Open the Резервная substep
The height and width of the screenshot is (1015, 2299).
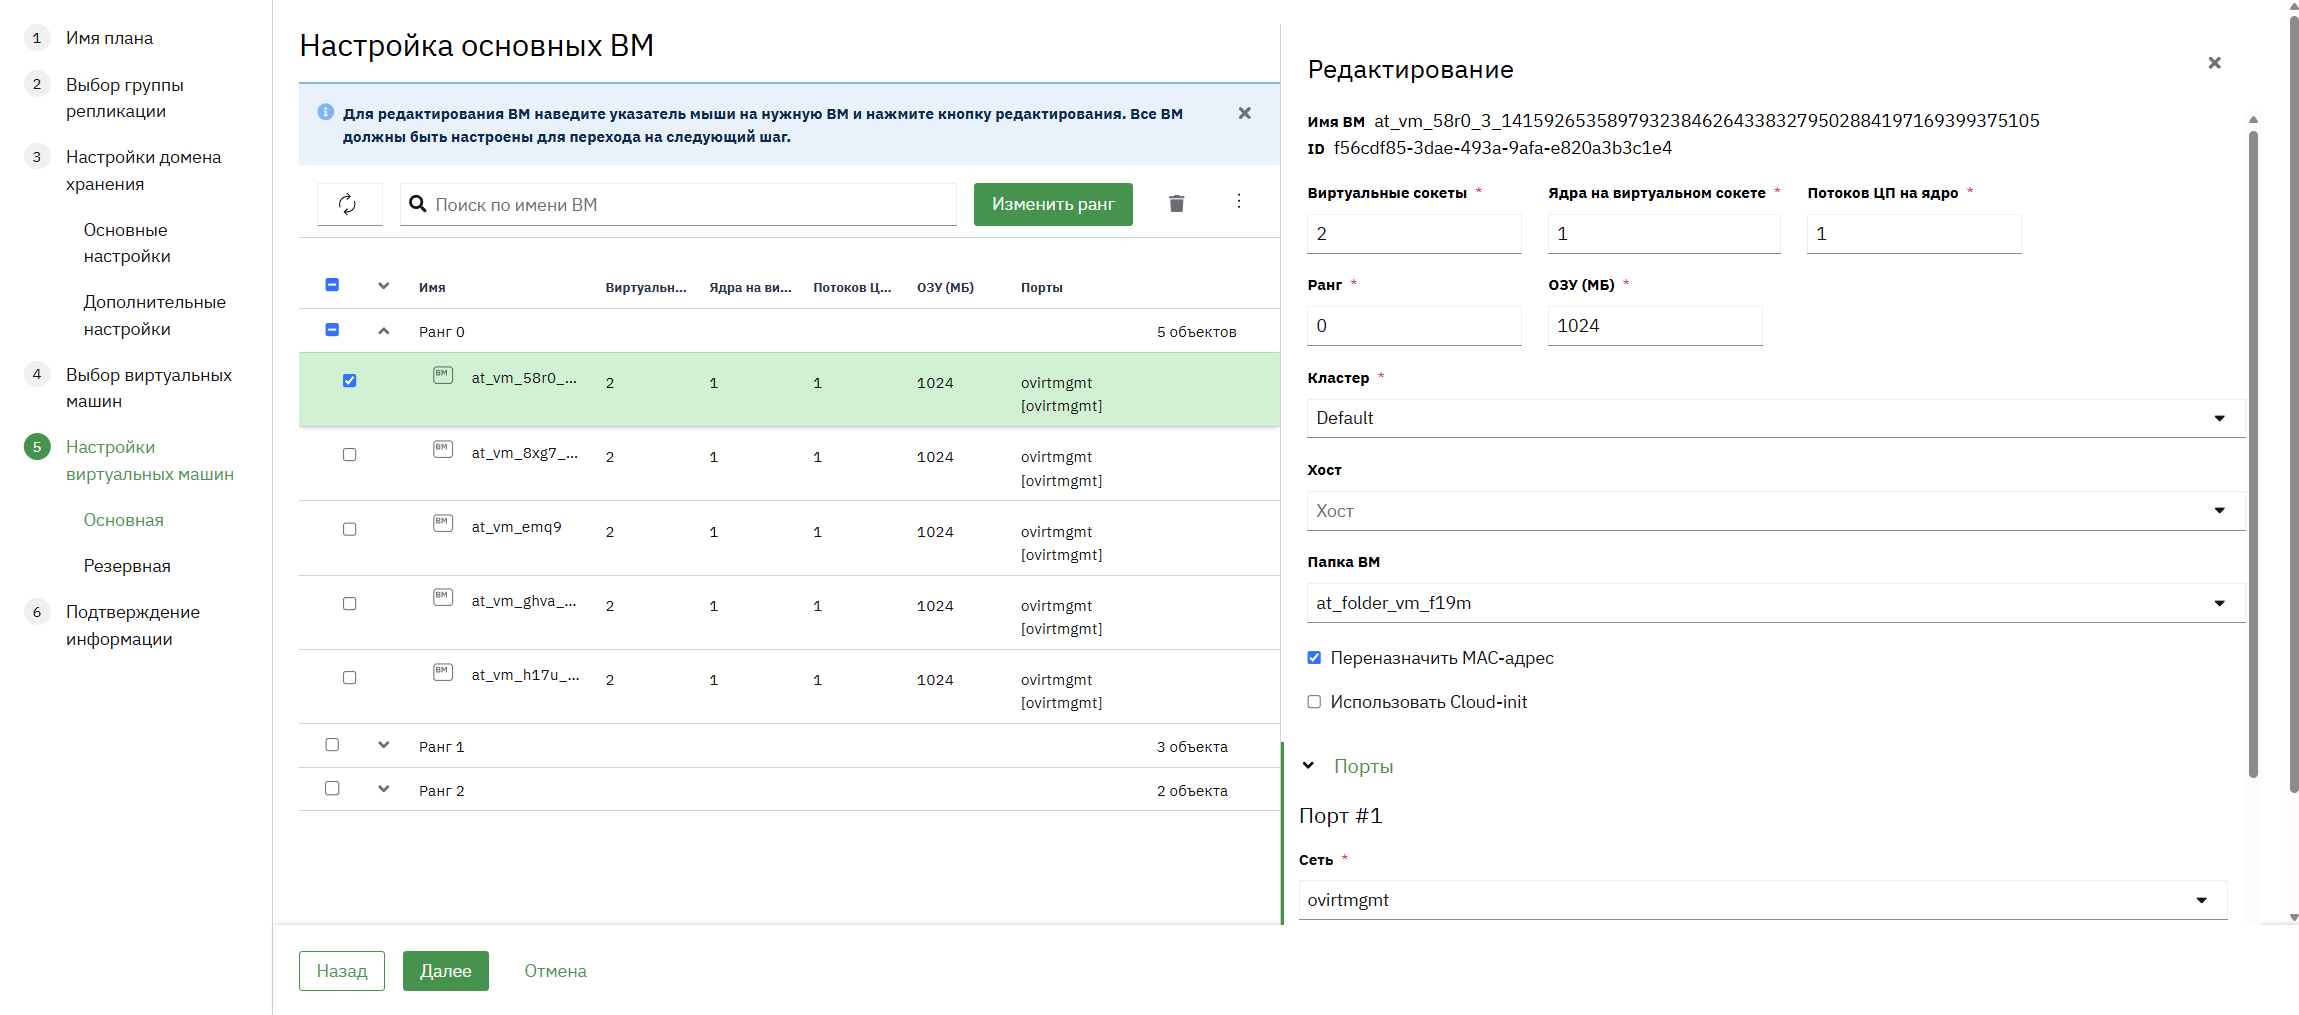click(x=127, y=566)
